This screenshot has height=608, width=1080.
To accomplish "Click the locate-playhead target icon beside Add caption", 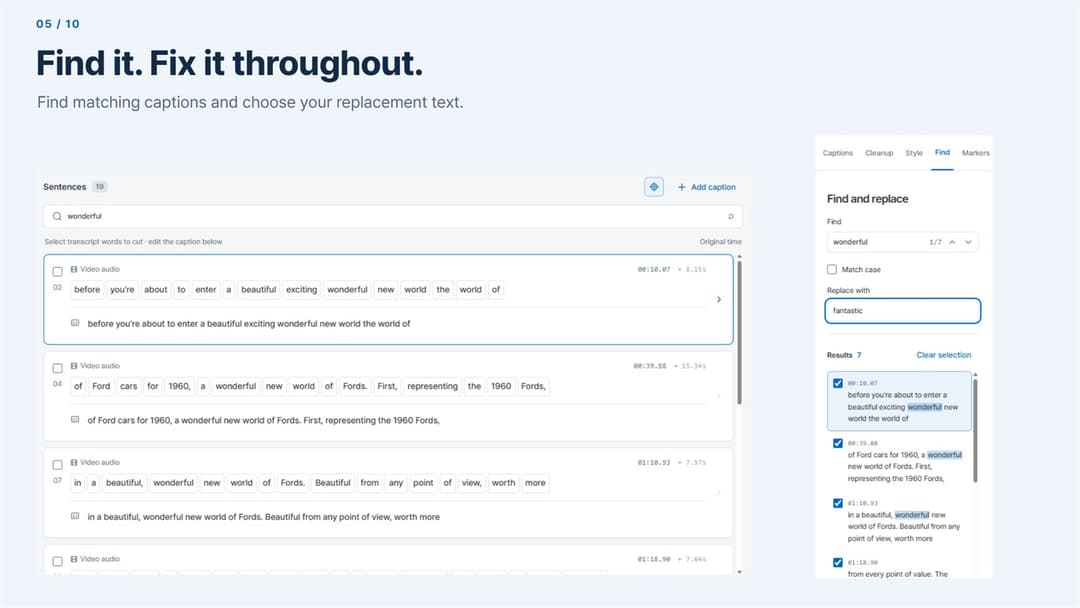I will tap(654, 187).
